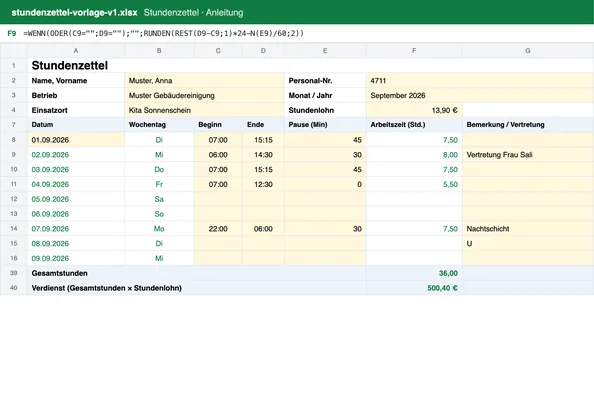This screenshot has height=420, width=594.
Task: Select row header 9
Action: [x=14, y=155]
